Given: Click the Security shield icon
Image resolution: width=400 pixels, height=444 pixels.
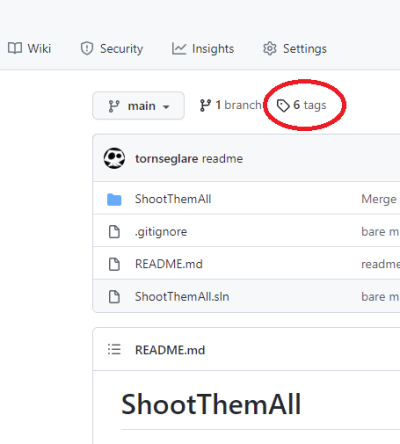Looking at the screenshot, I should [x=87, y=49].
